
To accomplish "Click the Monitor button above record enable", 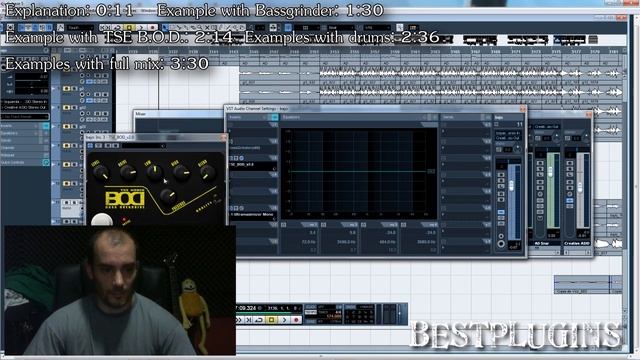I will (x=501, y=236).
